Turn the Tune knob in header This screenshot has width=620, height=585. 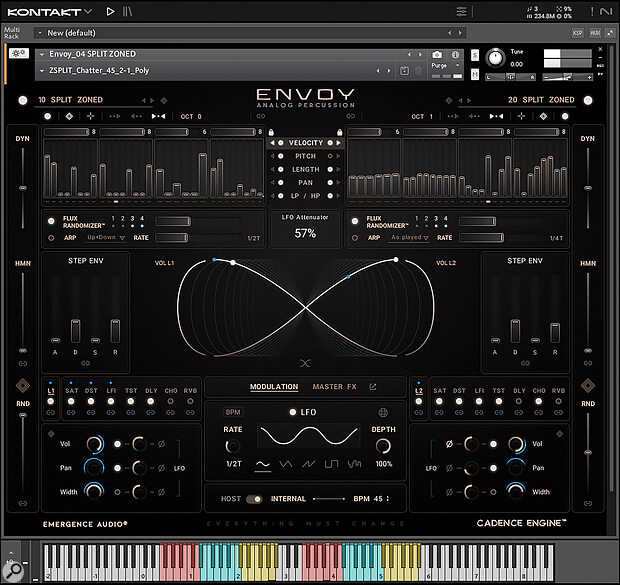point(495,58)
